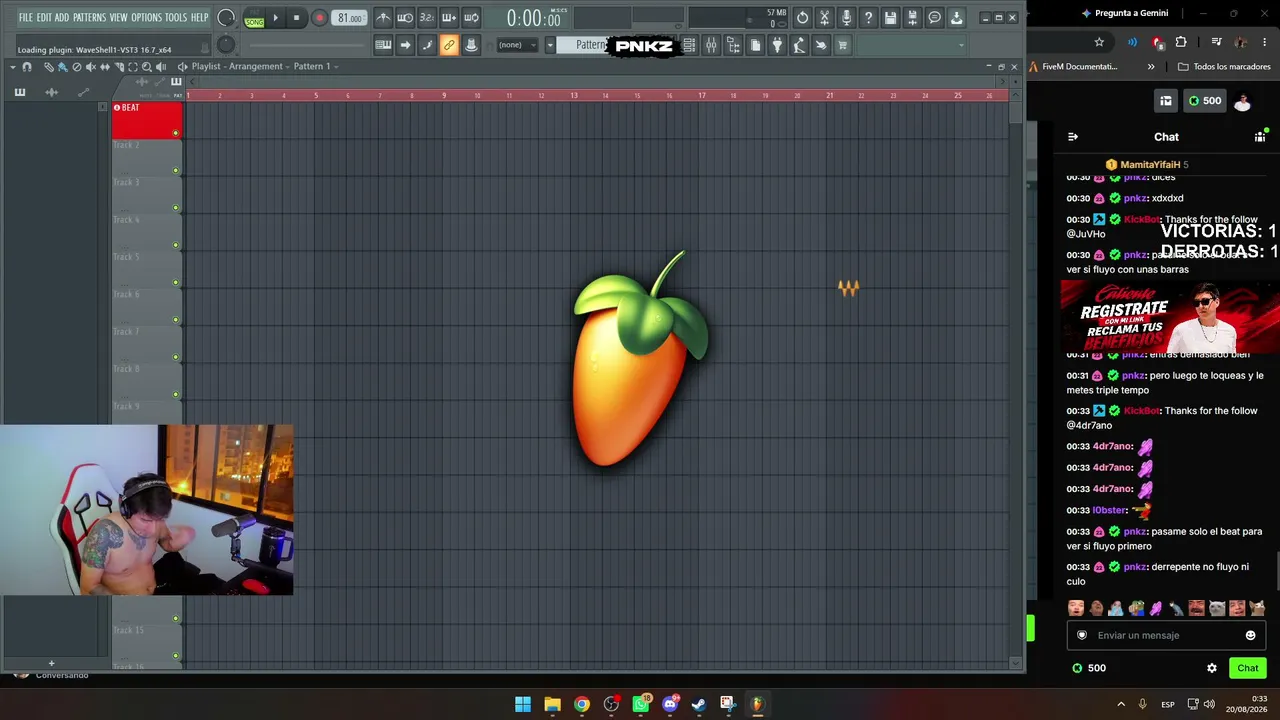Click the master volume knob
This screenshot has width=1280, height=720.
click(226, 18)
